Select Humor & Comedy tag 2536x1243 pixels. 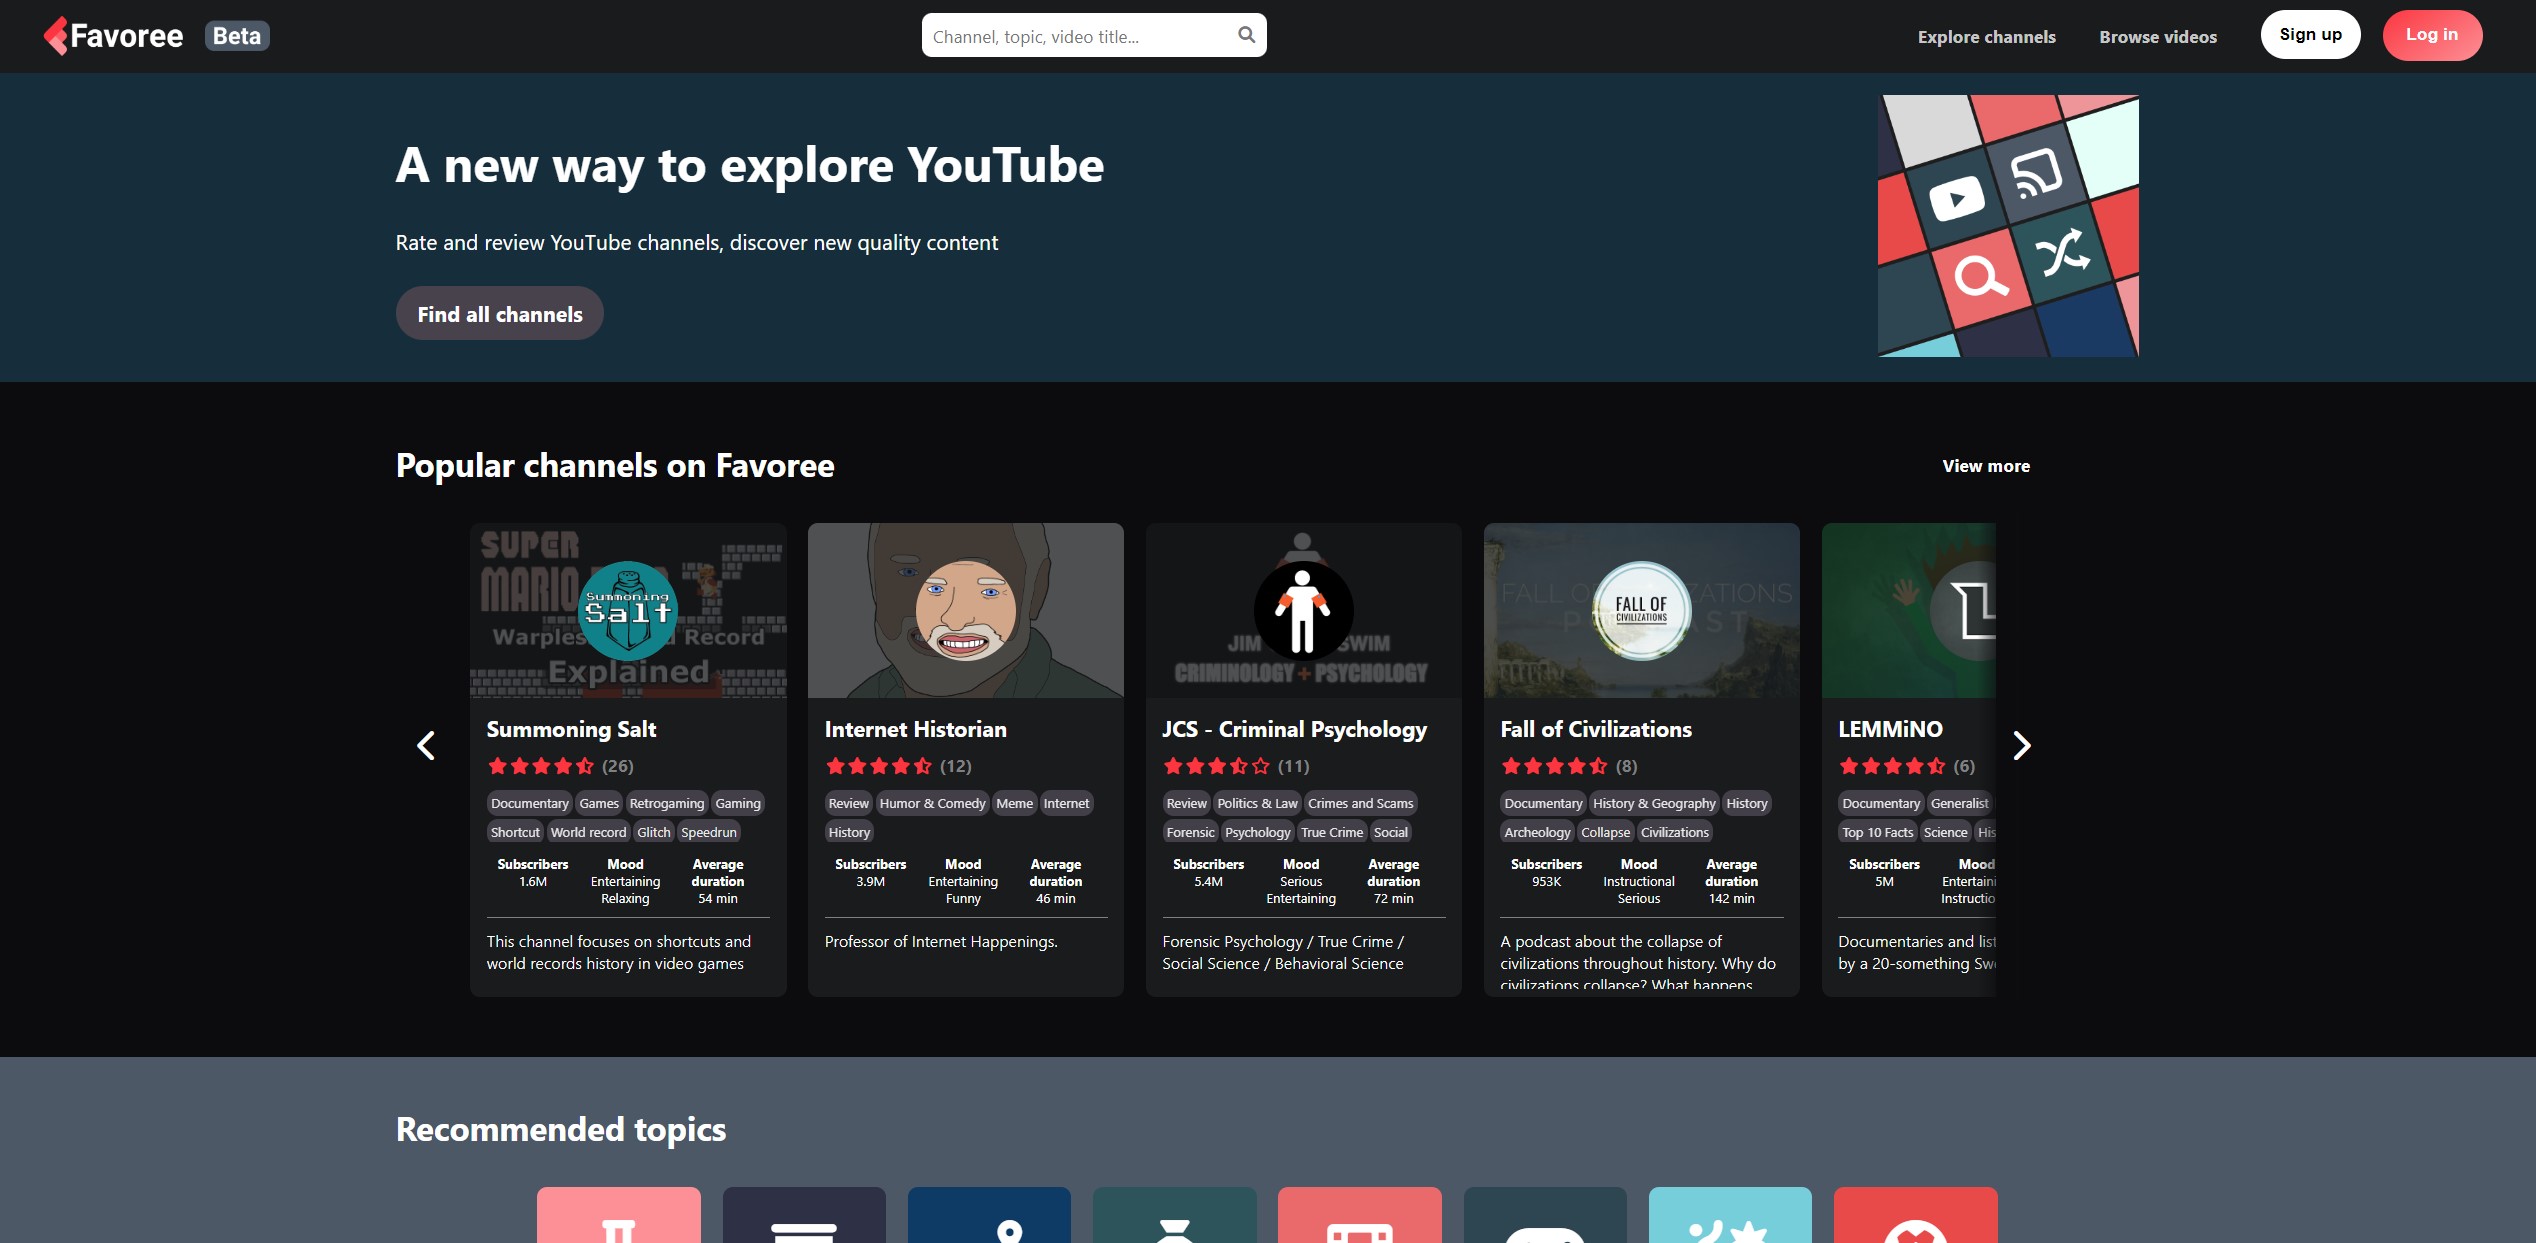(x=932, y=803)
